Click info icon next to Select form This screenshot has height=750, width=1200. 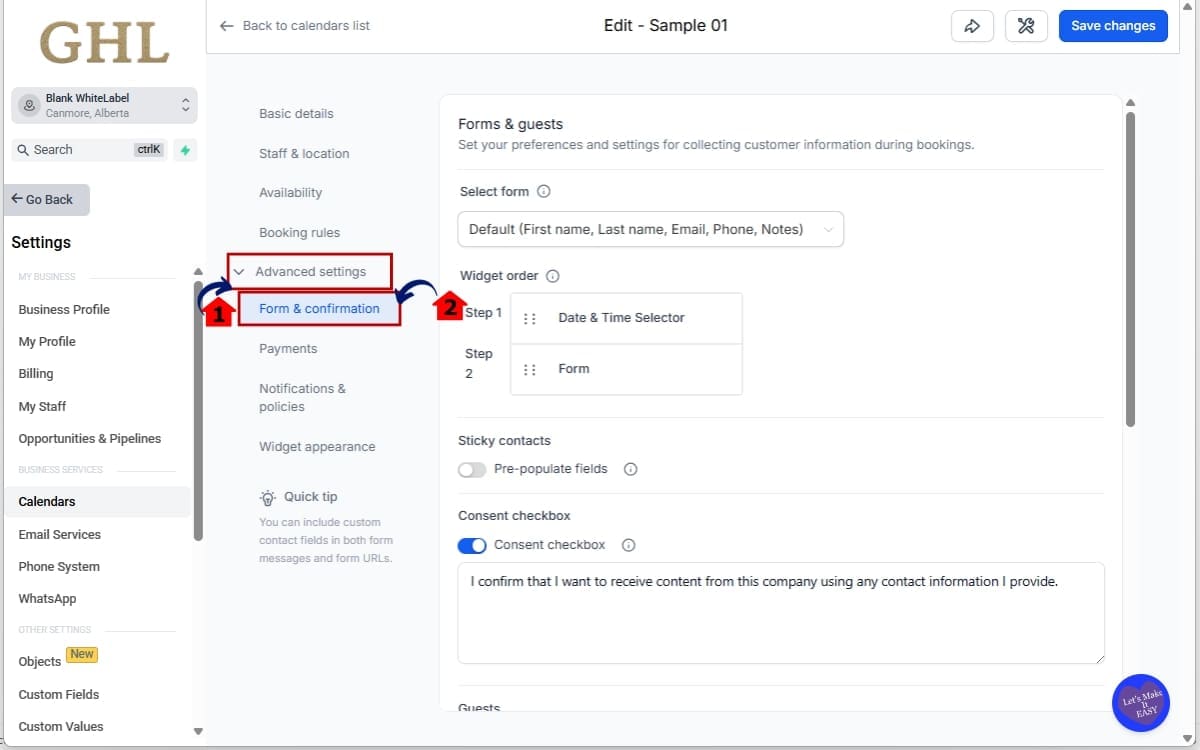point(544,192)
